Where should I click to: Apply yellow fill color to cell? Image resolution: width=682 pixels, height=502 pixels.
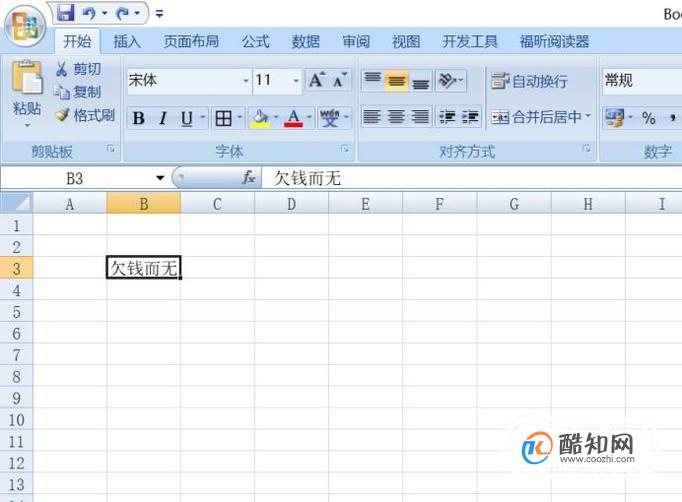coord(260,118)
